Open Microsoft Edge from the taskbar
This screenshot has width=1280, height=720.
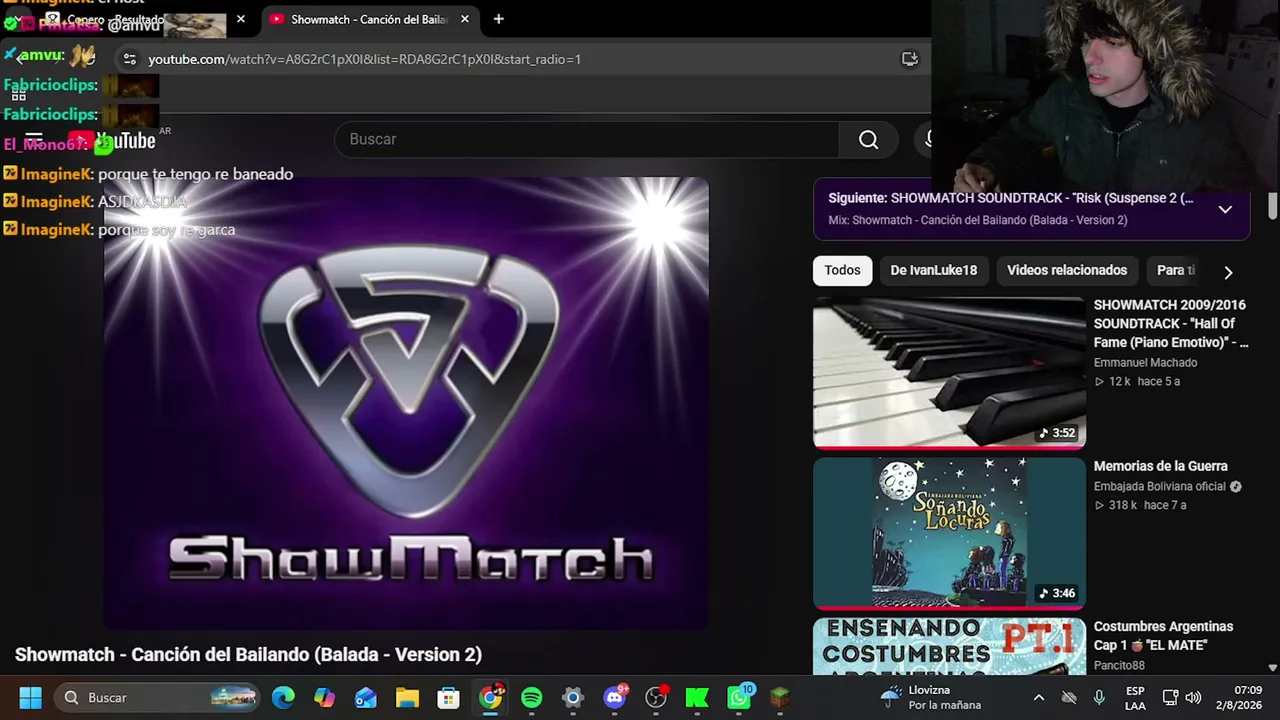tap(283, 698)
